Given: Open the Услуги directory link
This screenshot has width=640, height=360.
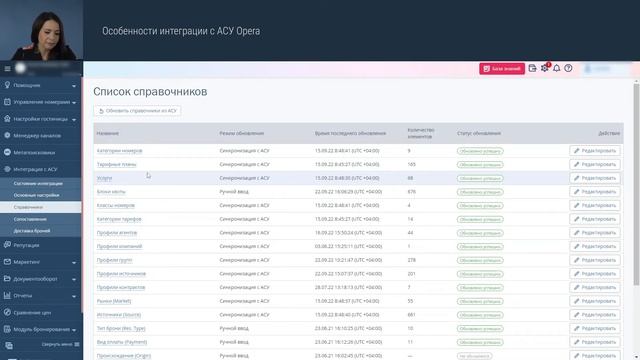Looking at the screenshot, I should 104,178.
